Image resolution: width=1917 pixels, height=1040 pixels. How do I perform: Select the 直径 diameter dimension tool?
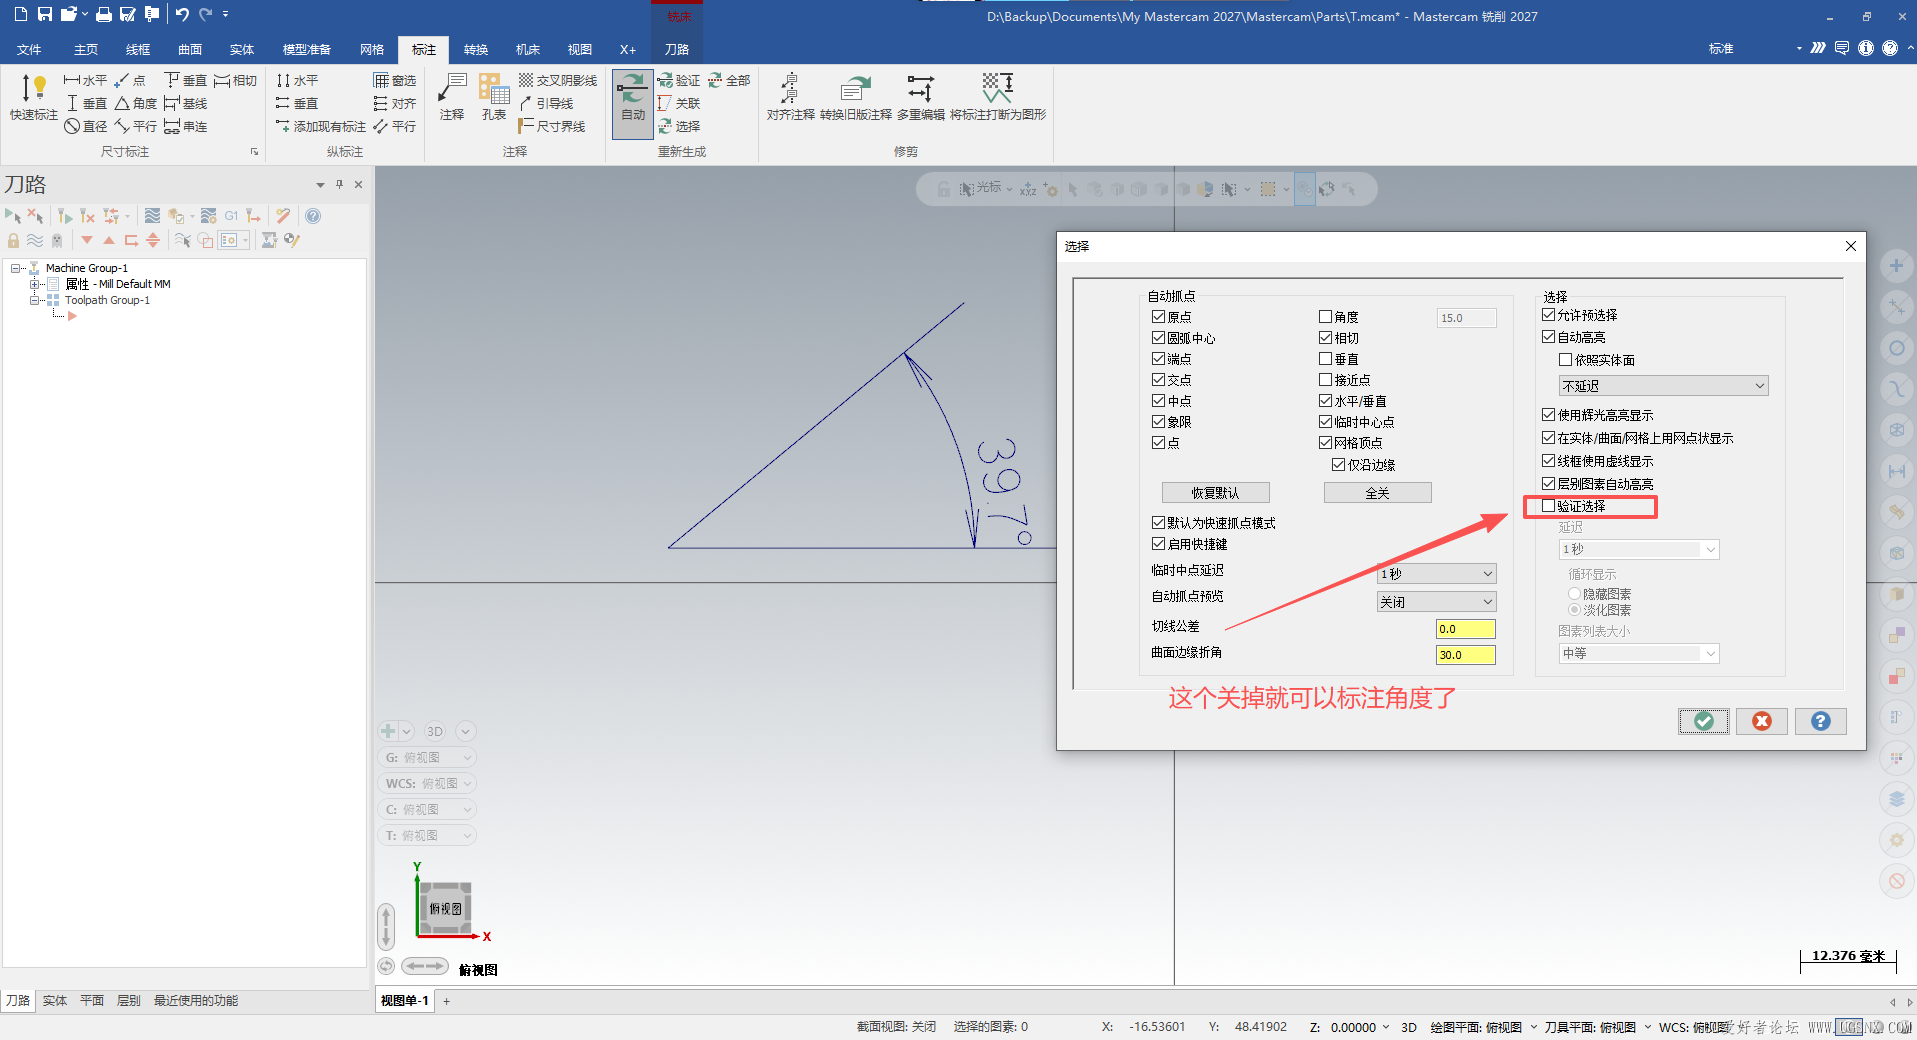click(x=86, y=126)
